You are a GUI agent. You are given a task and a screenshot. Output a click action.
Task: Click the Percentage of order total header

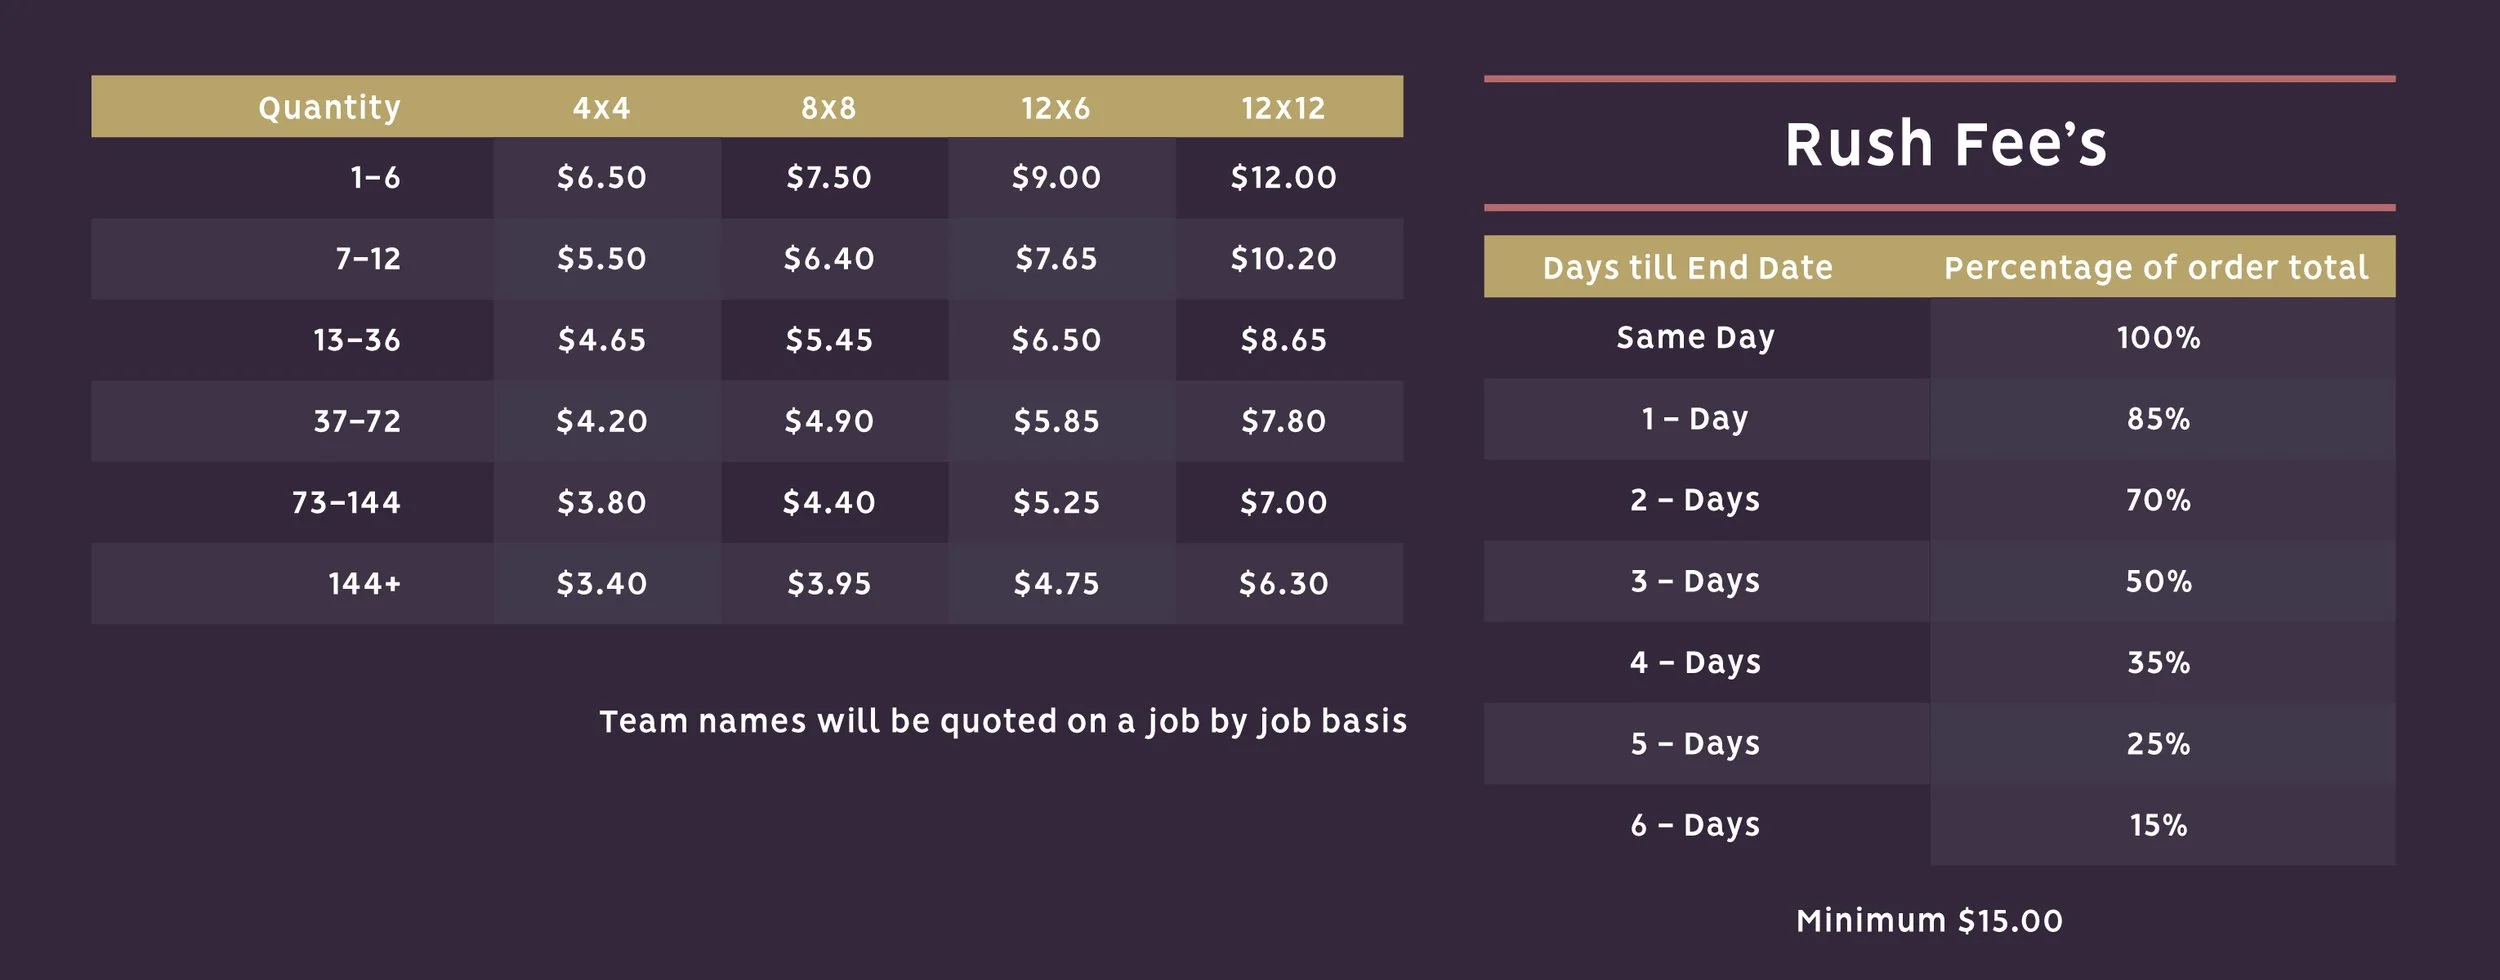point(2156,268)
